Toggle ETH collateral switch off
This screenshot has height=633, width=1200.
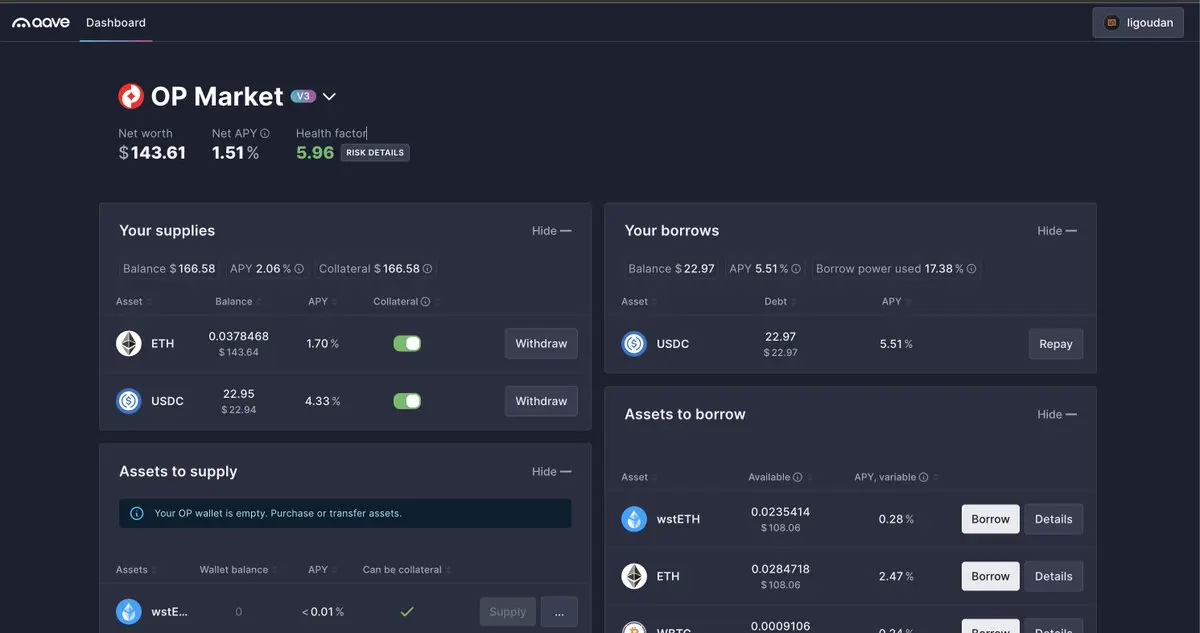pos(407,344)
